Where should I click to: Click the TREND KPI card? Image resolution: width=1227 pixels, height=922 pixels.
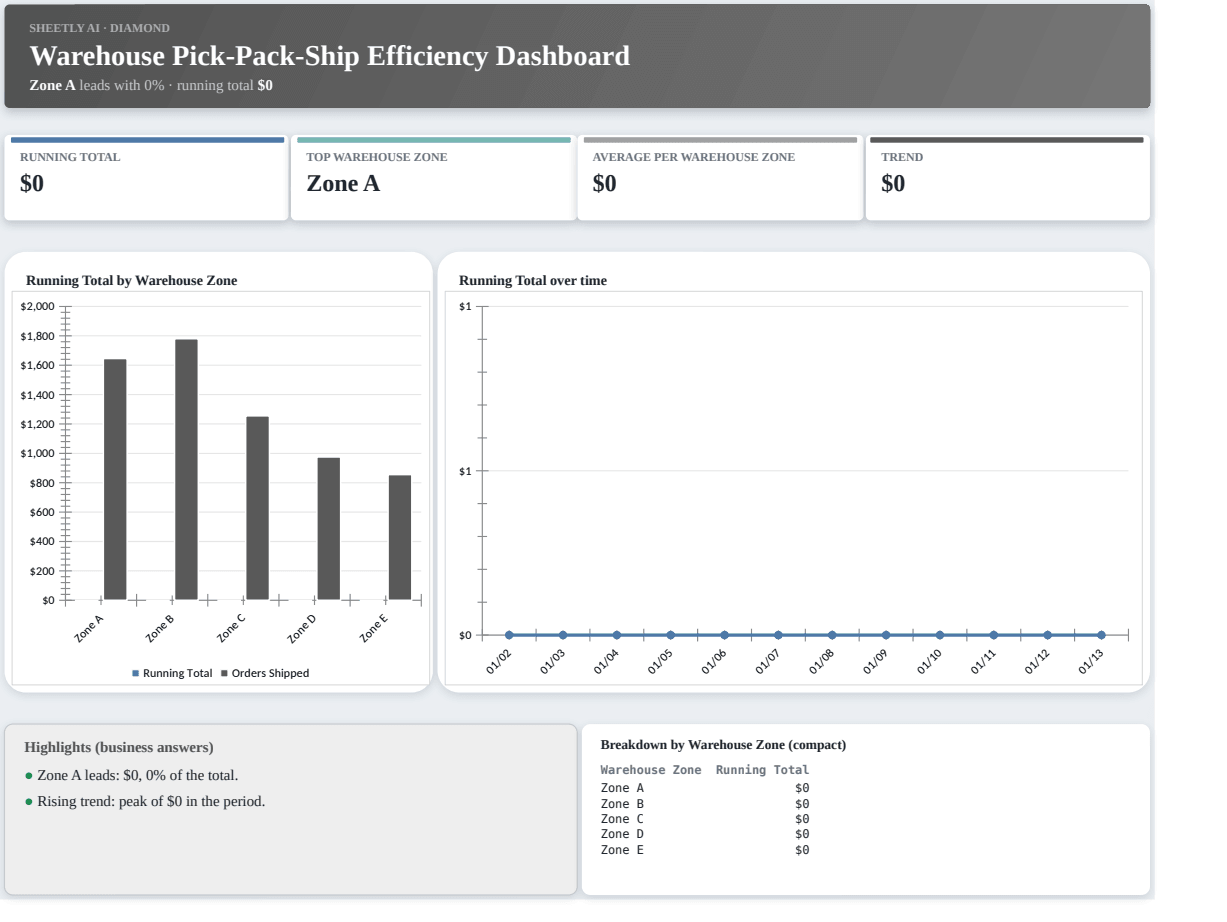point(1007,179)
